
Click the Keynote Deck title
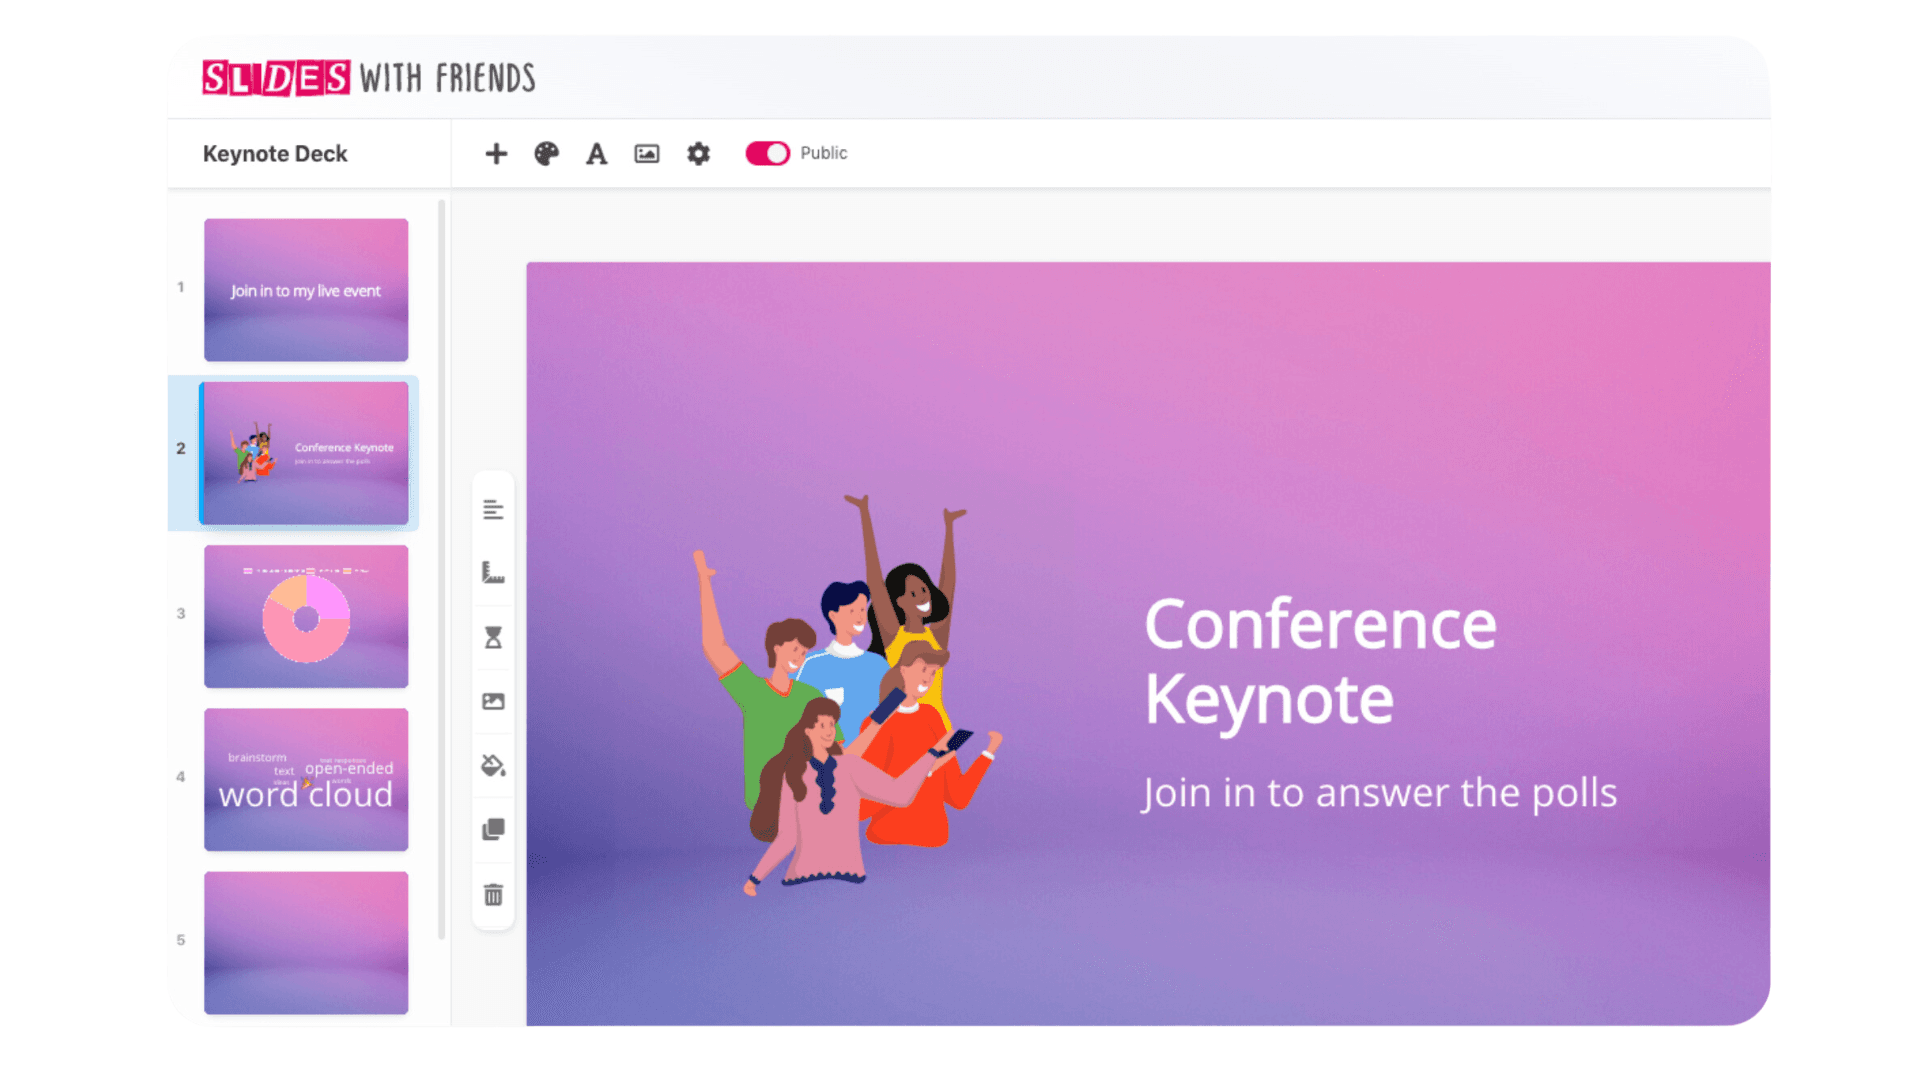pyautogui.click(x=275, y=154)
